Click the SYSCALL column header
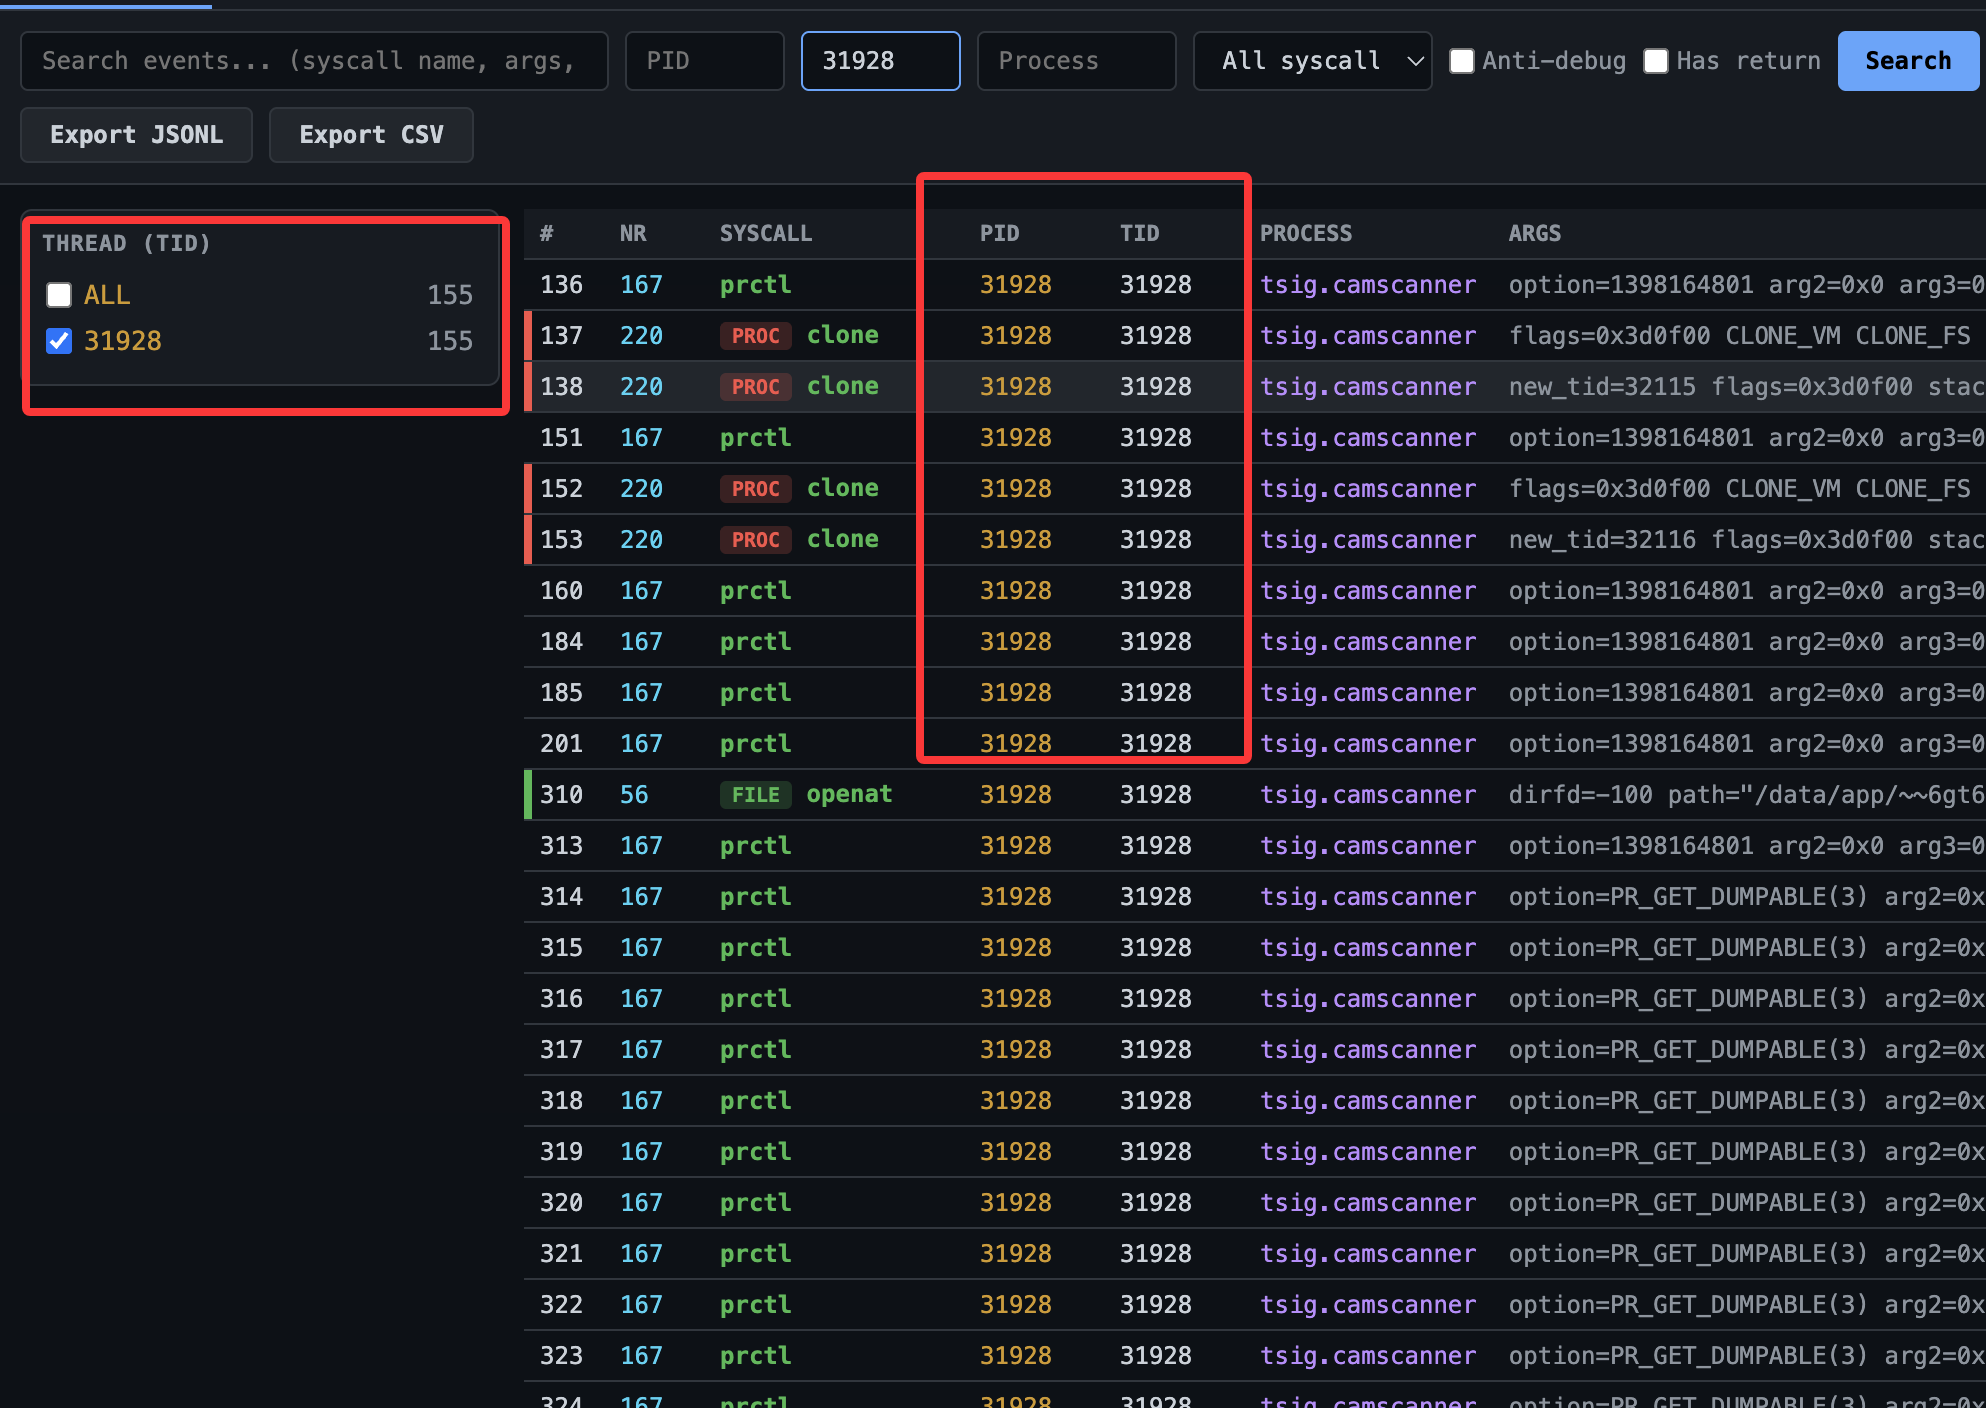 (x=765, y=234)
